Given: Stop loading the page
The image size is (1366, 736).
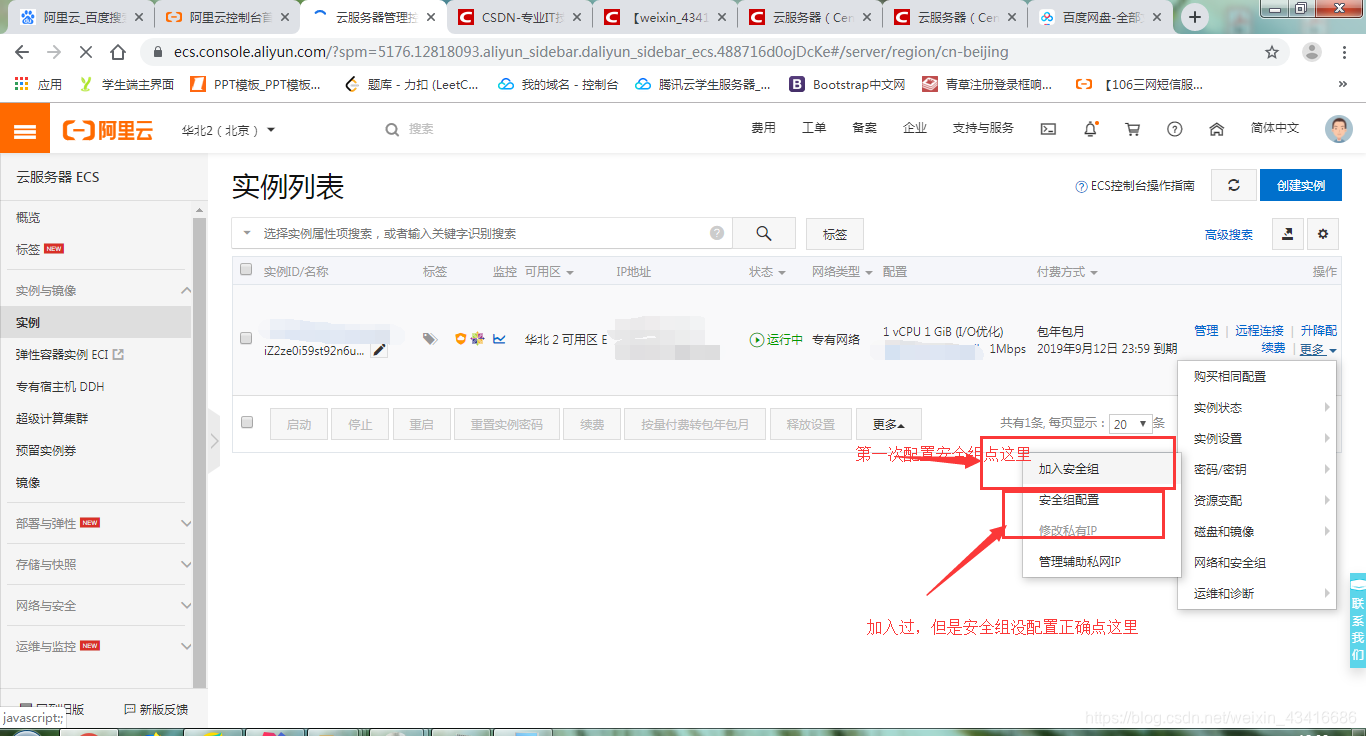Looking at the screenshot, I should pyautogui.click(x=84, y=52).
